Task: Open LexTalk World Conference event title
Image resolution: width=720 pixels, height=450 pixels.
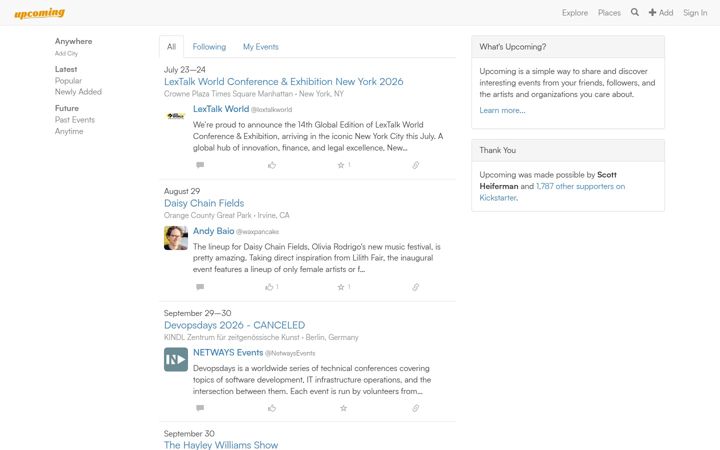Action: coord(284,82)
